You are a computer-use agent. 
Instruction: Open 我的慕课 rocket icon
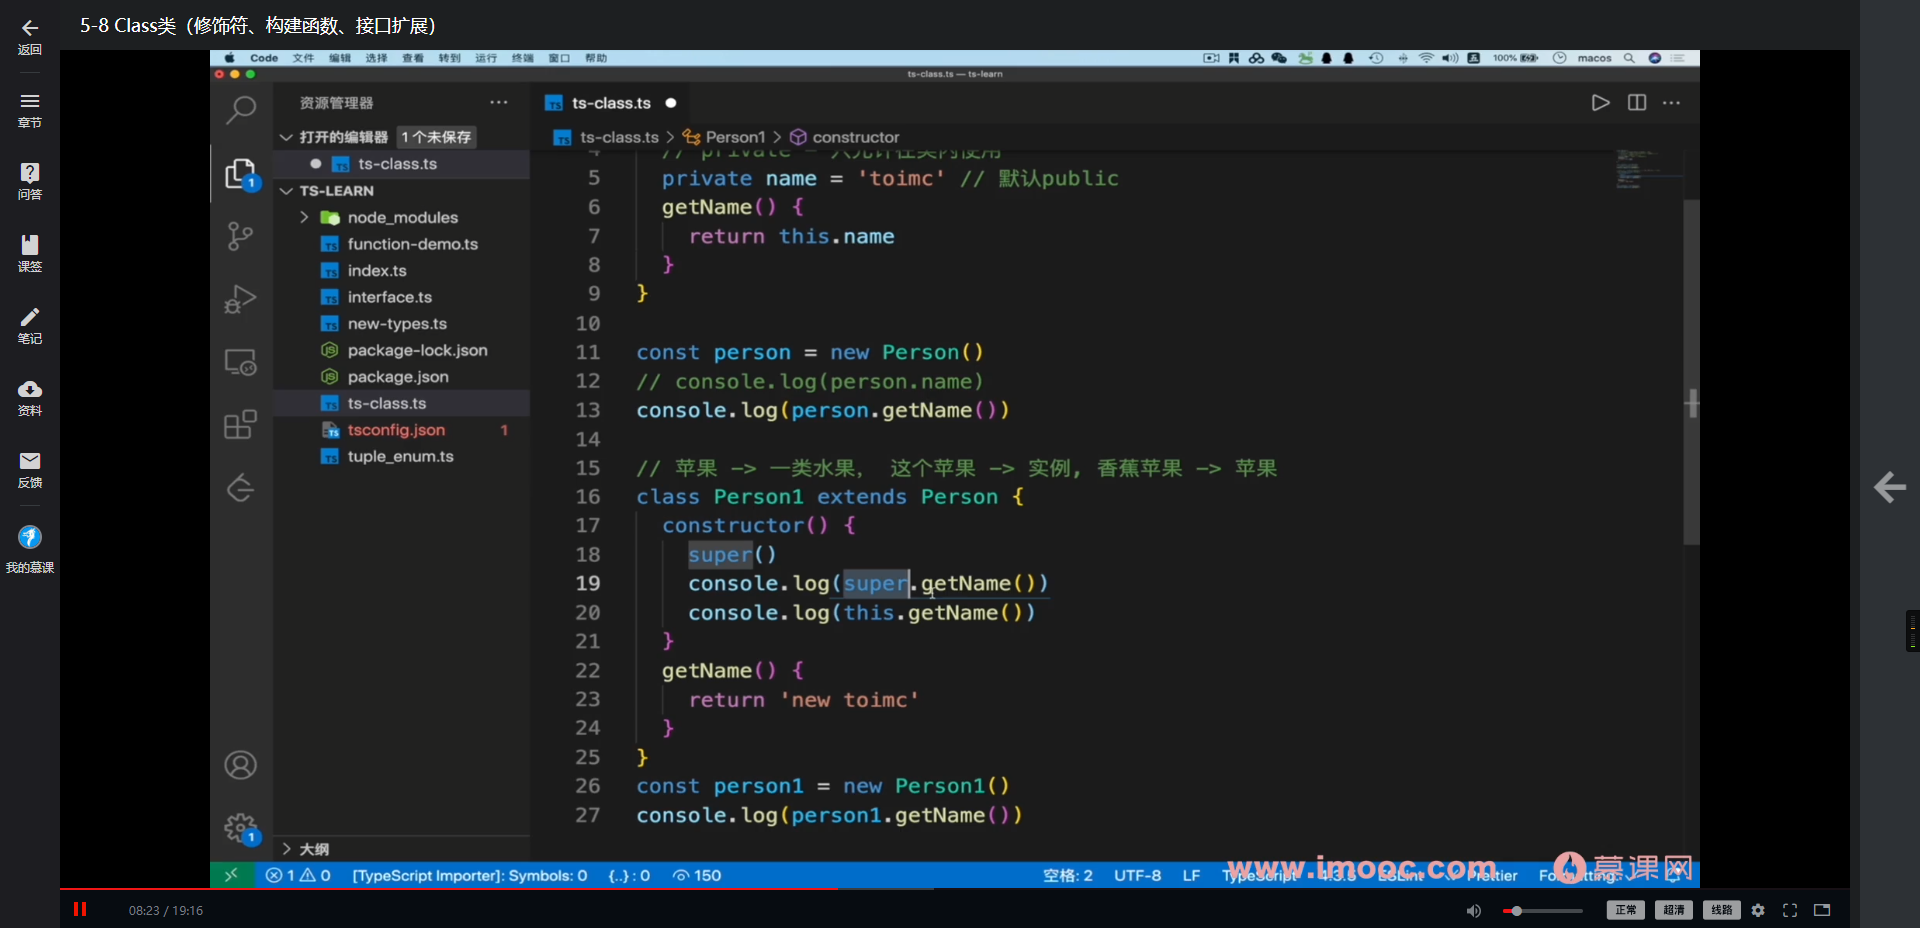click(x=30, y=537)
